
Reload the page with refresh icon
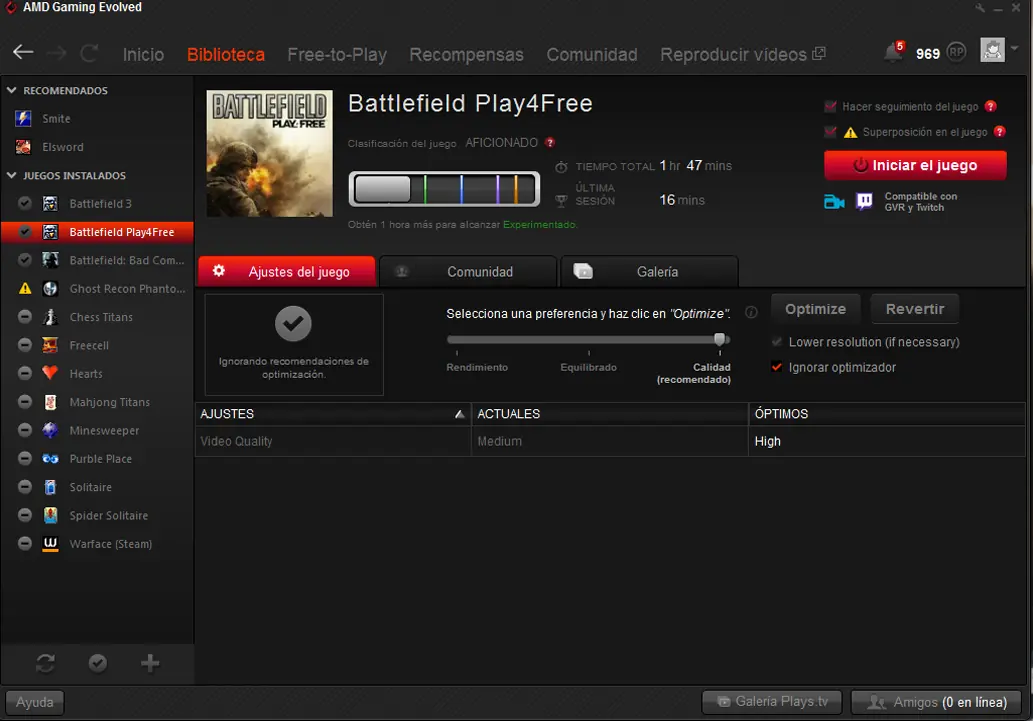tap(89, 53)
